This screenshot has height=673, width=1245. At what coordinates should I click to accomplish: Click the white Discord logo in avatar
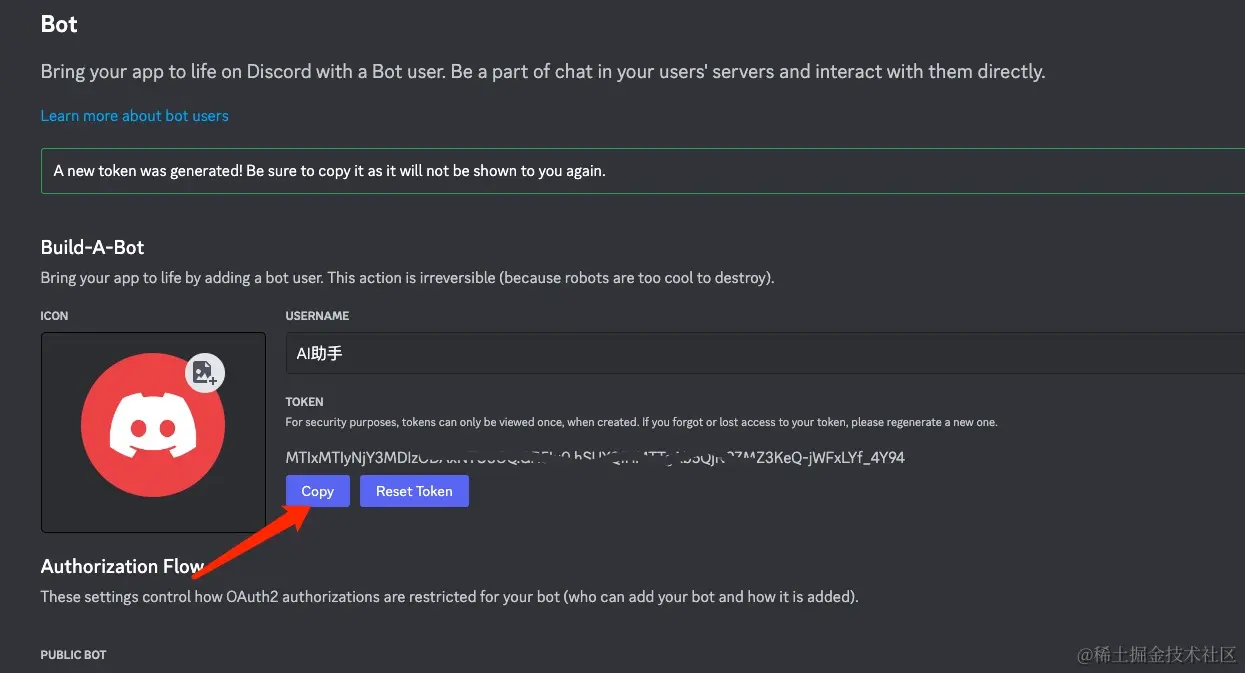click(153, 426)
